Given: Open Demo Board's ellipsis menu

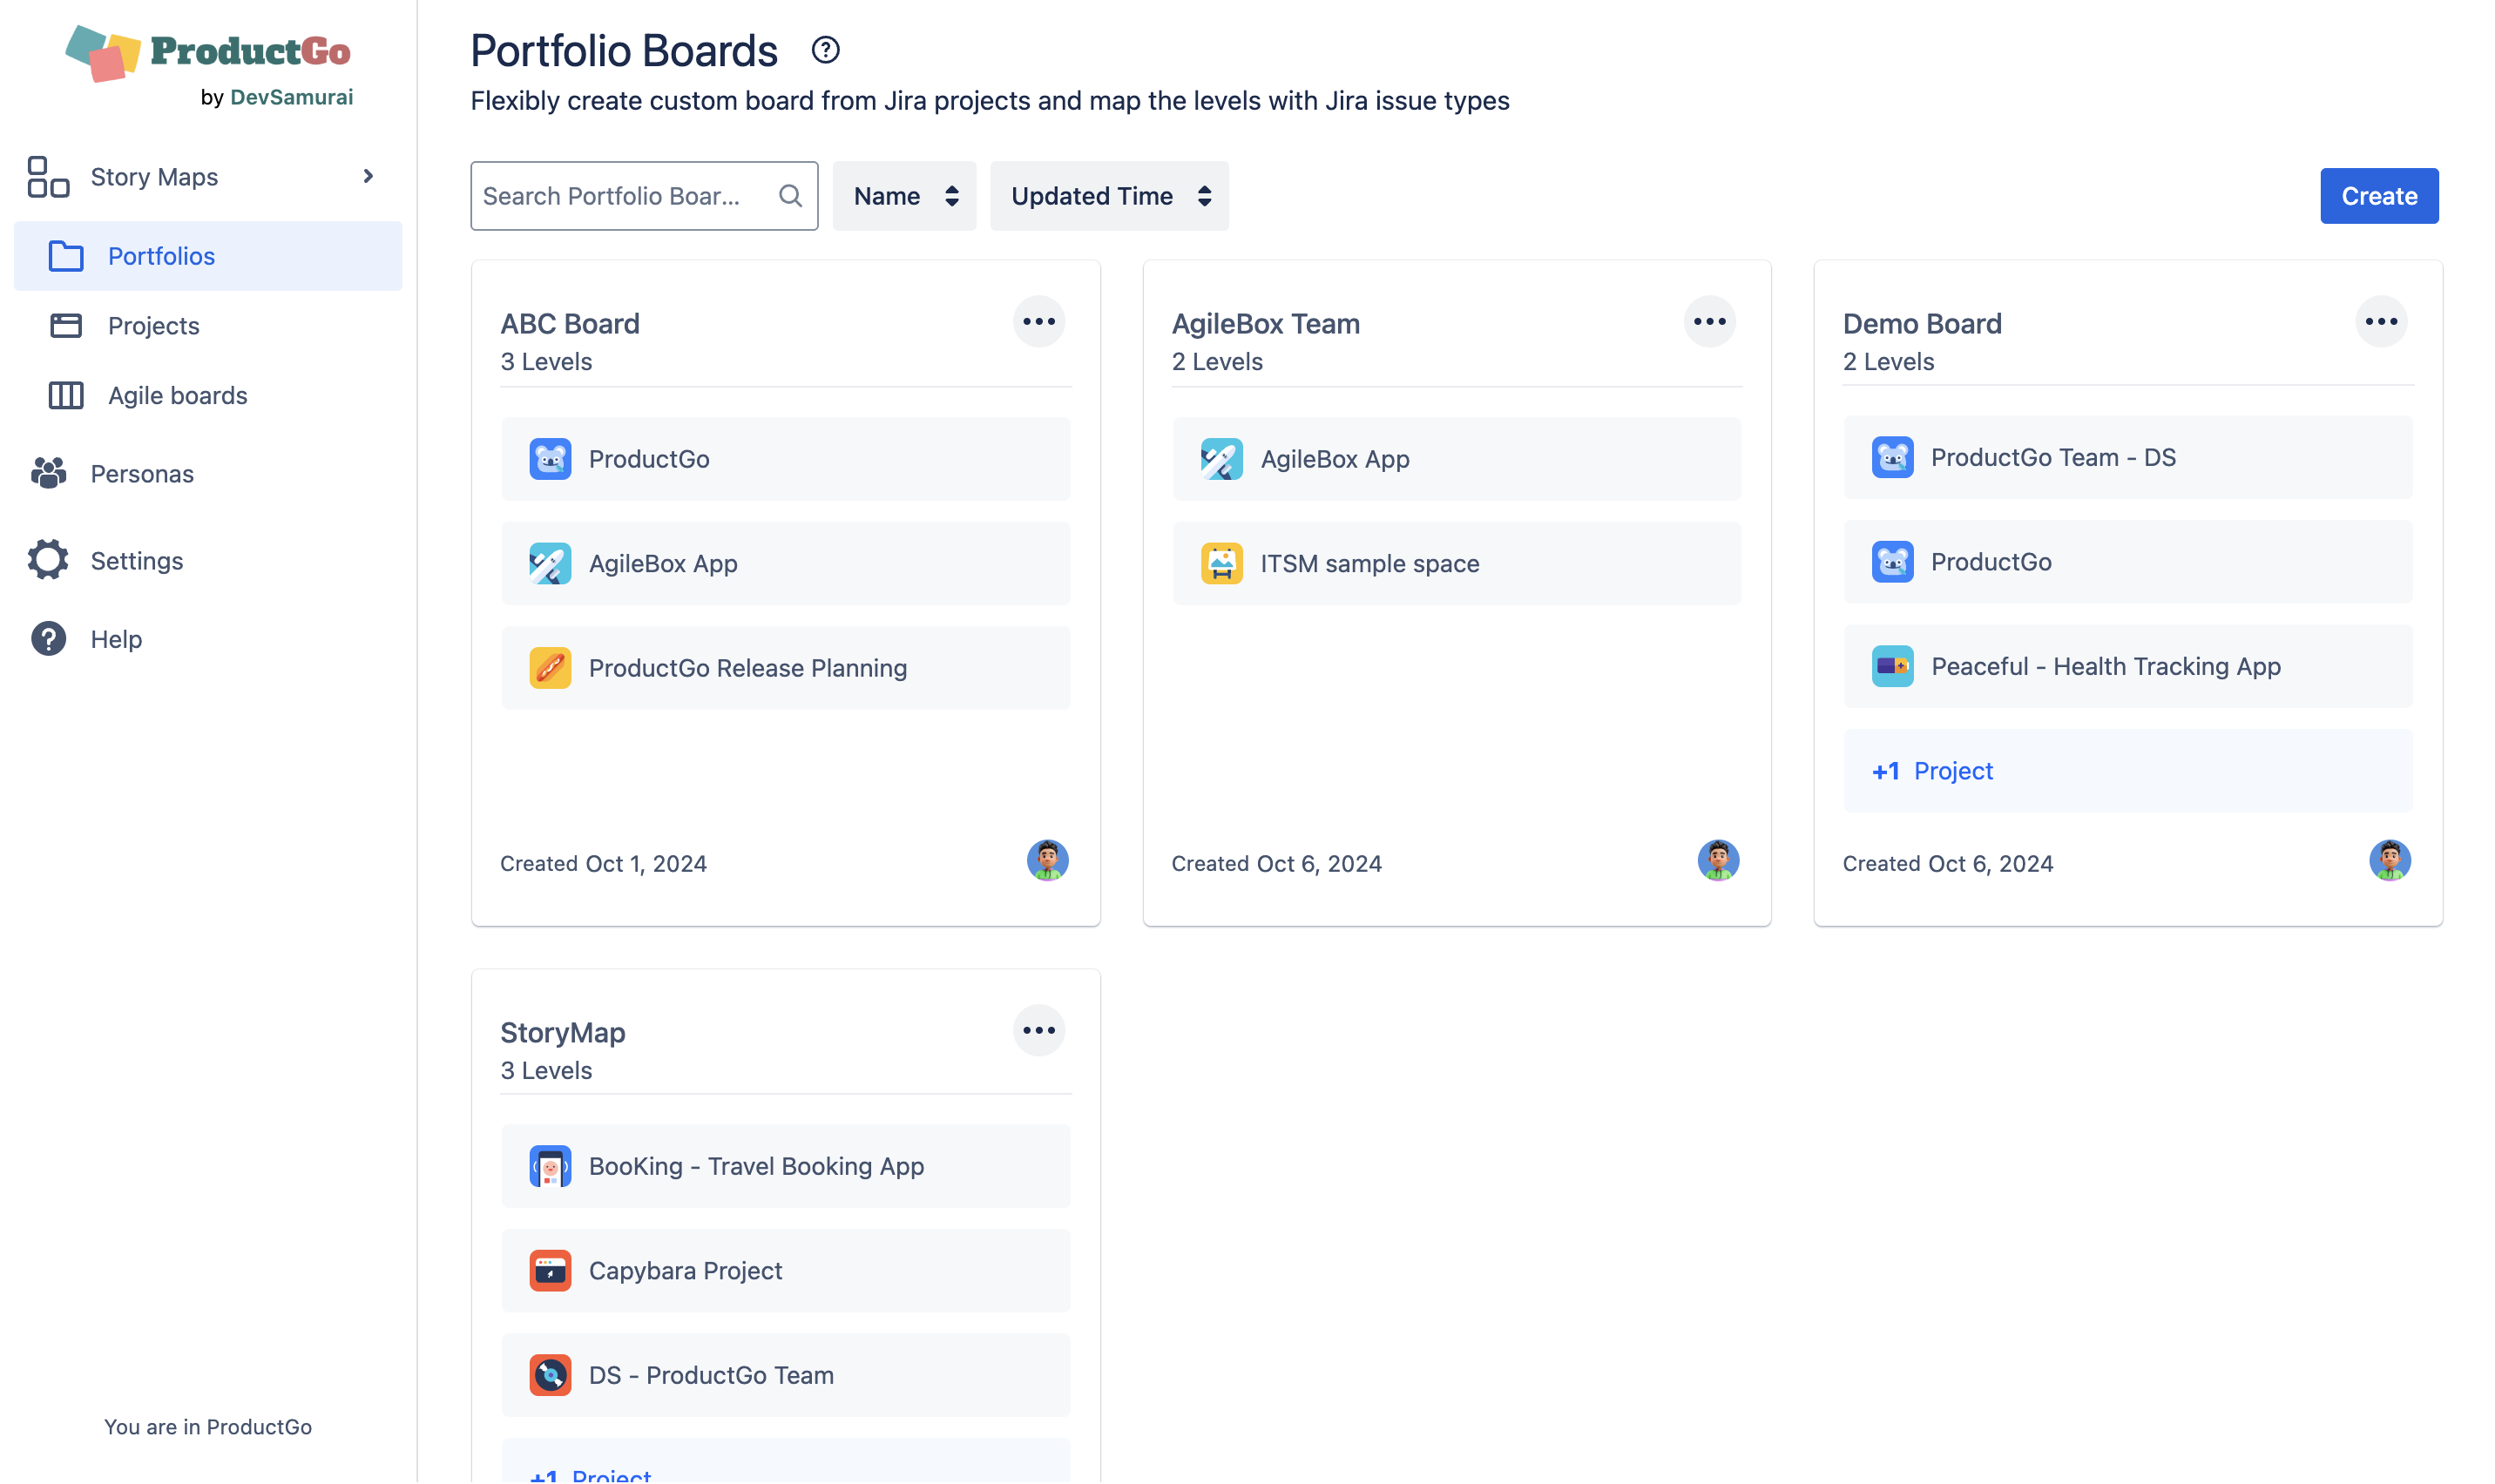Looking at the screenshot, I should [2380, 322].
